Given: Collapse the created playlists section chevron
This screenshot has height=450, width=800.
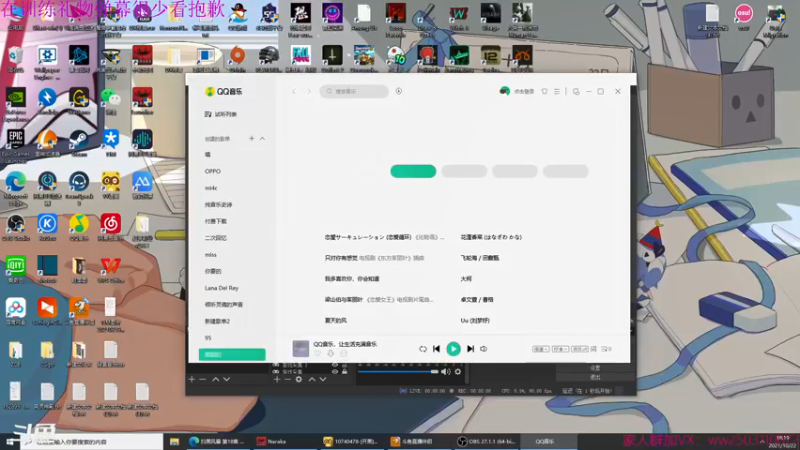Looking at the screenshot, I should click(x=262, y=138).
